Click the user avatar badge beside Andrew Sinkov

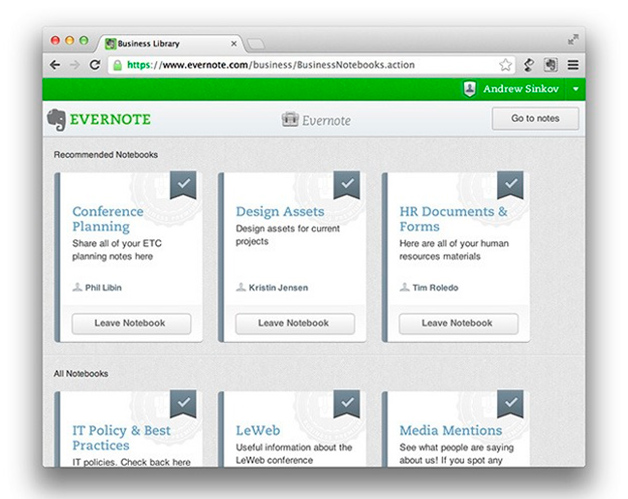coord(470,89)
